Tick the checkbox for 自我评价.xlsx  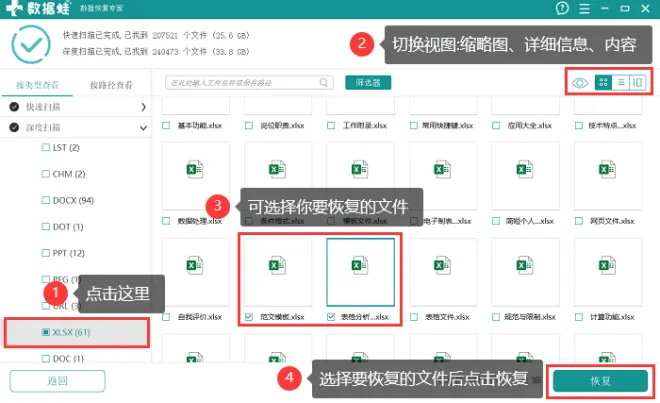click(166, 317)
